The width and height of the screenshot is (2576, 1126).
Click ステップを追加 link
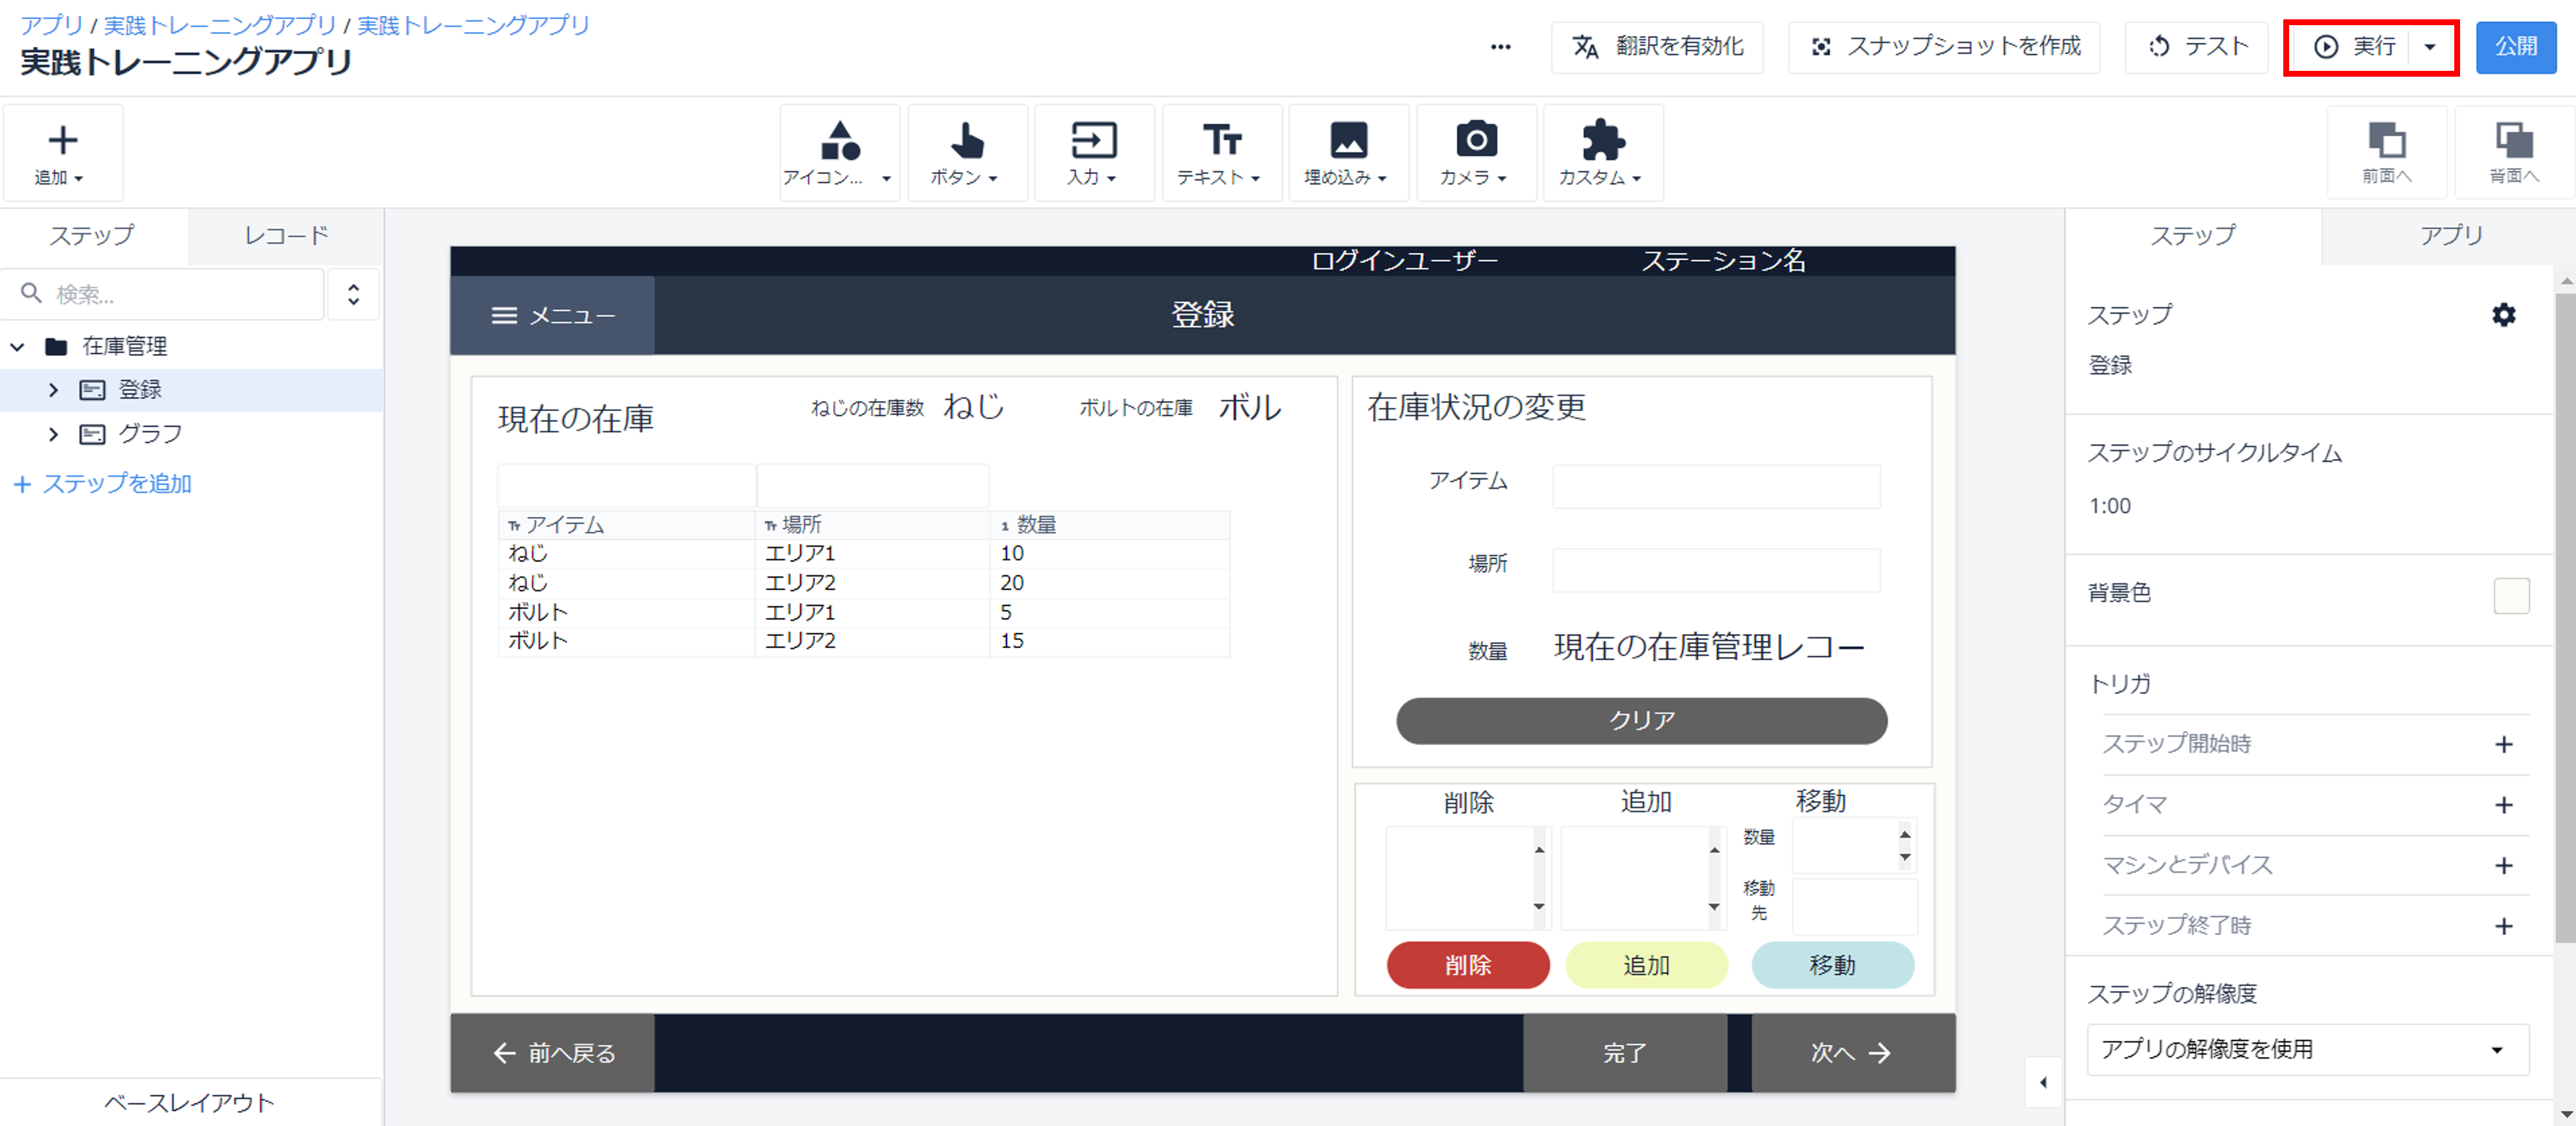(103, 484)
